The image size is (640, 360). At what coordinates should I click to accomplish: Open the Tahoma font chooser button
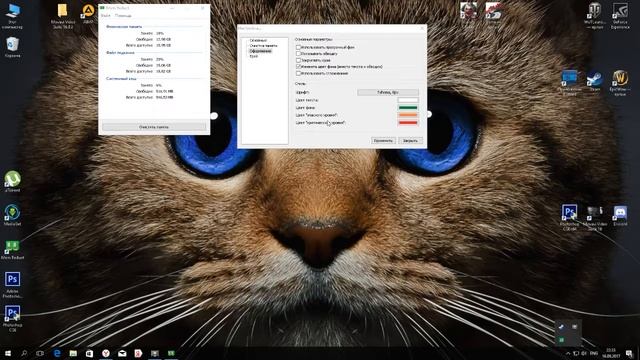[x=388, y=92]
